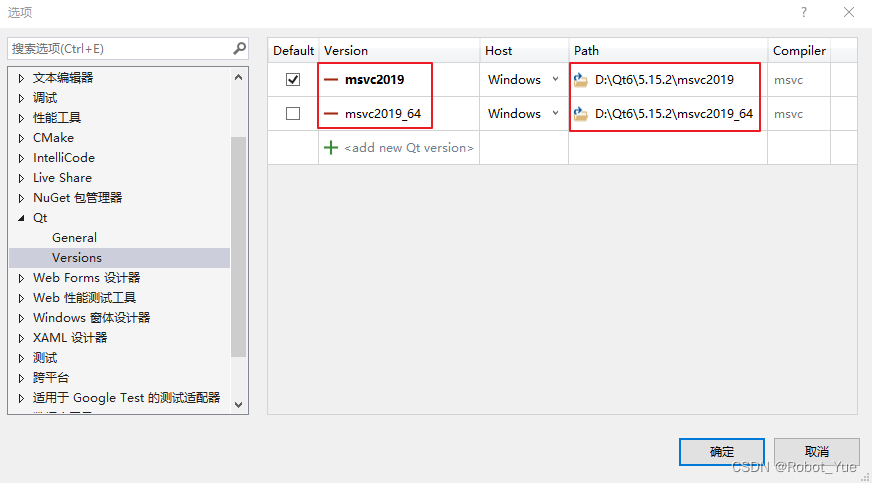This screenshot has width=872, height=483.
Task: Expand the NuGet 包管理器 node
Action: coord(21,198)
